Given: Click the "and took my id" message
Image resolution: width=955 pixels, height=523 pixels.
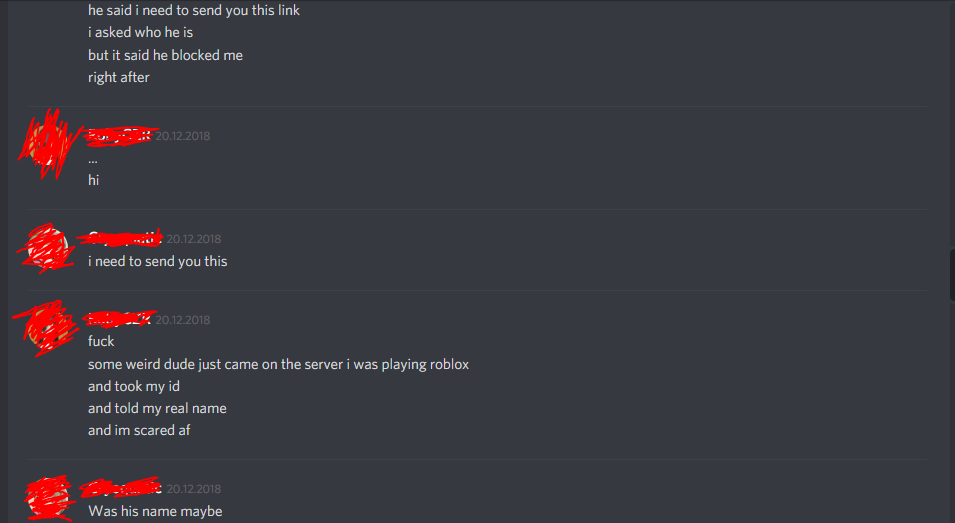Looking at the screenshot, I should coord(134,387).
